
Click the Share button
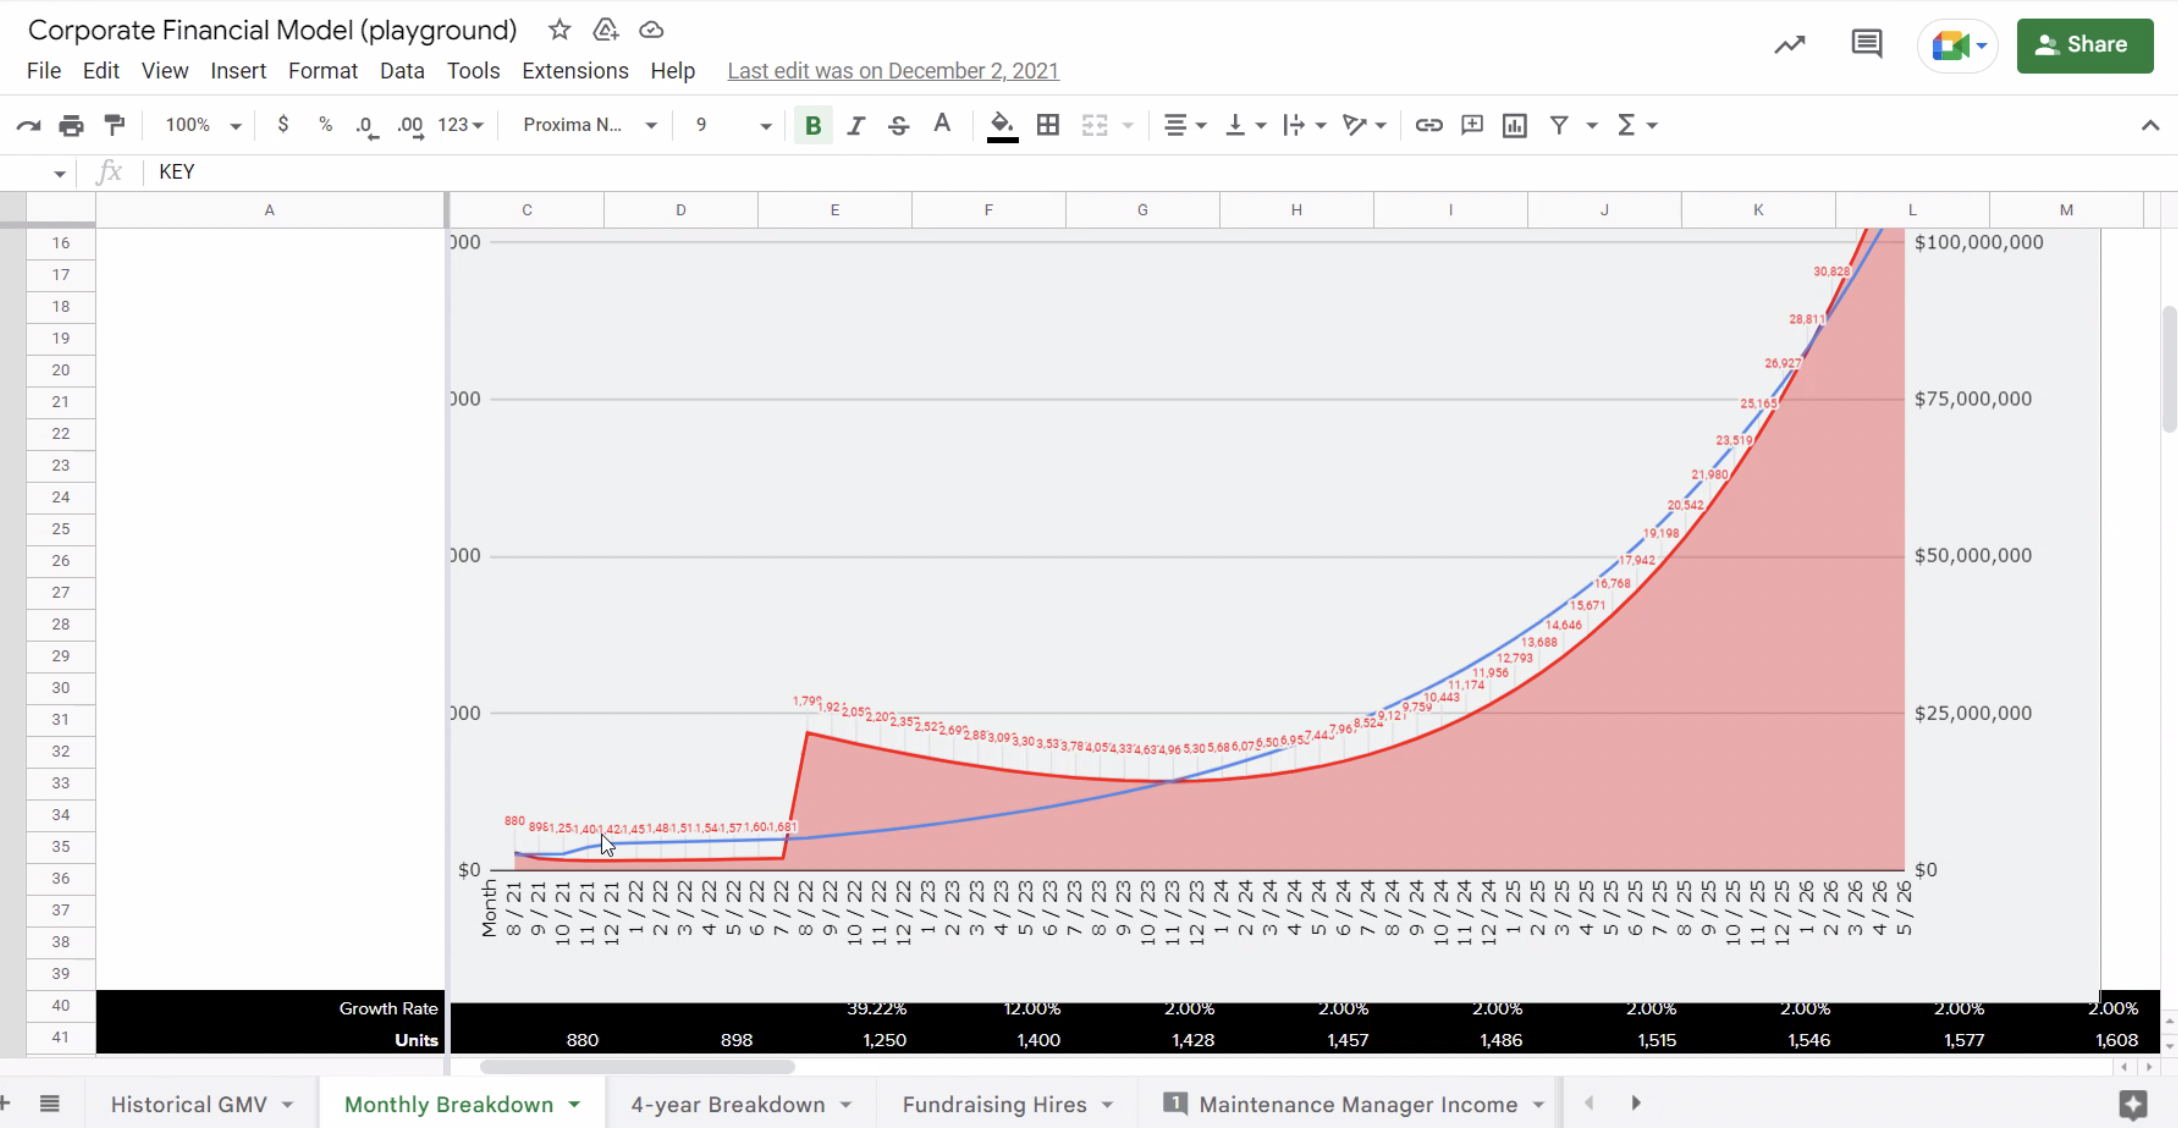pyautogui.click(x=2084, y=45)
